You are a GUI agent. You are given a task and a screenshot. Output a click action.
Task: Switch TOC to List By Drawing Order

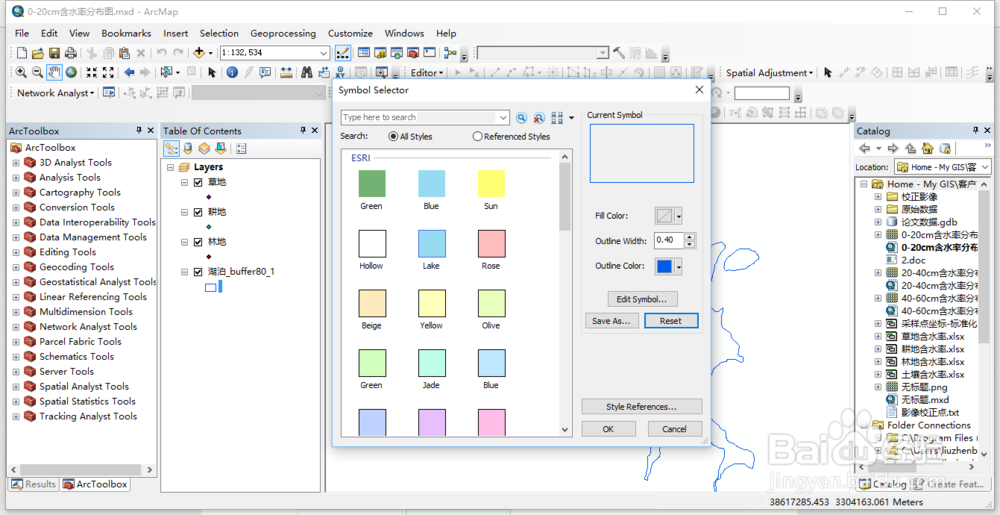coord(171,149)
